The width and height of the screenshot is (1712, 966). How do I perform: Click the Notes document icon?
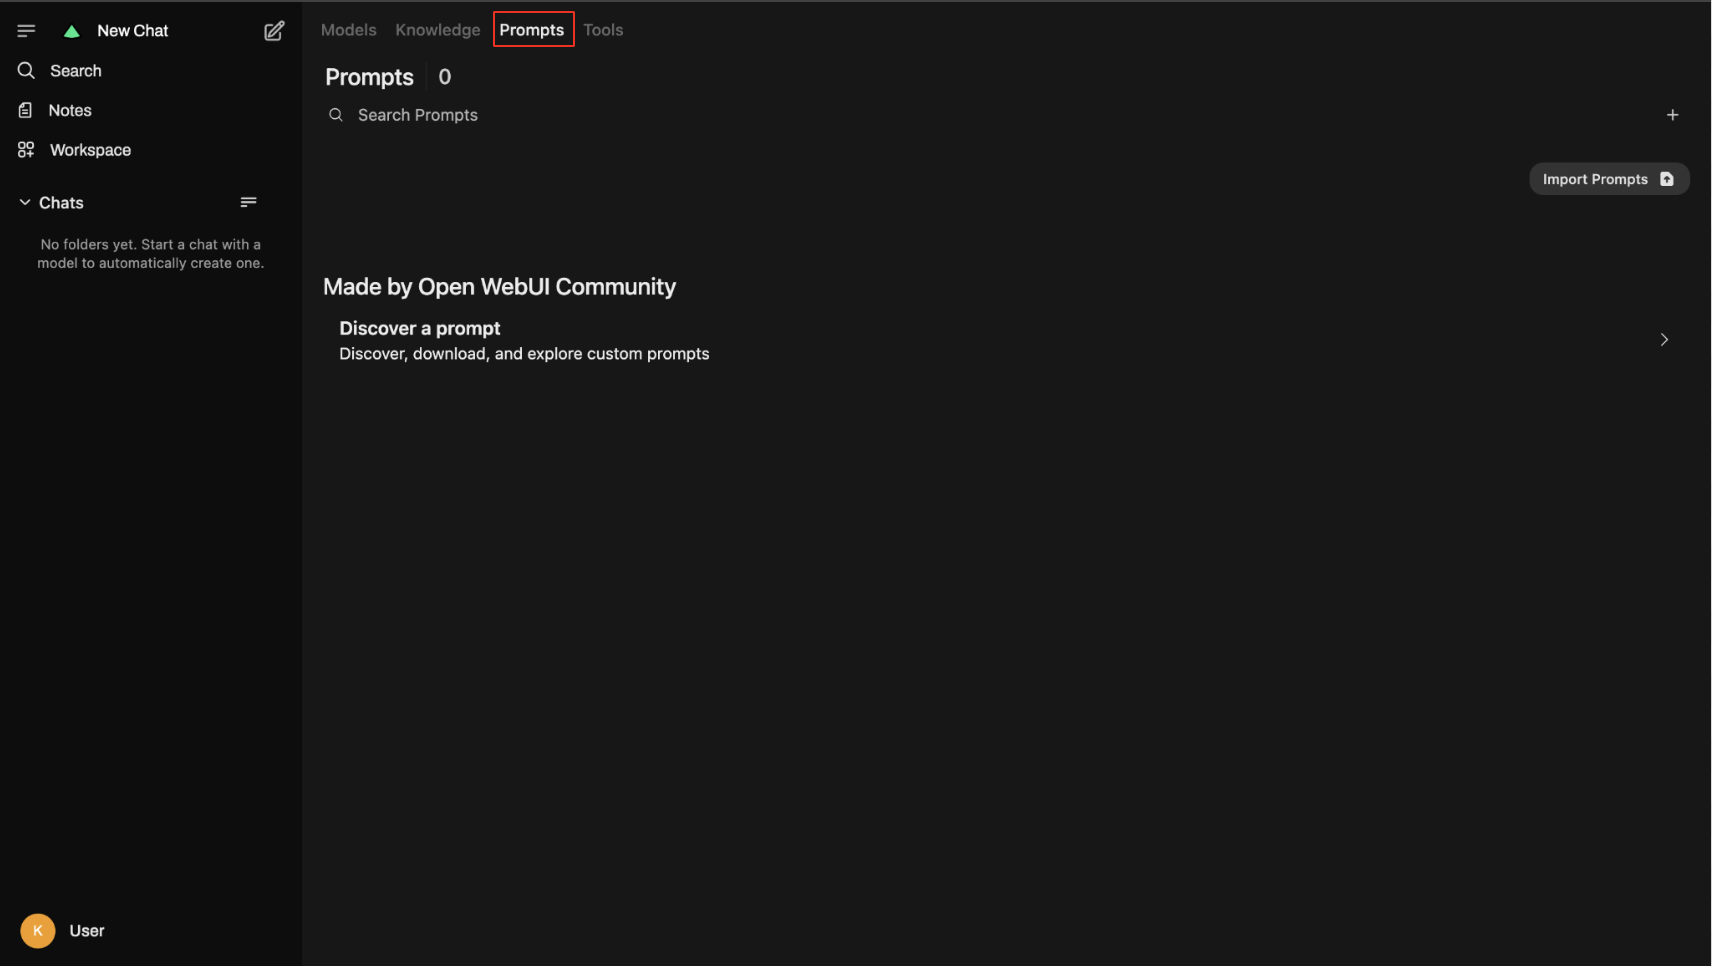pos(26,110)
